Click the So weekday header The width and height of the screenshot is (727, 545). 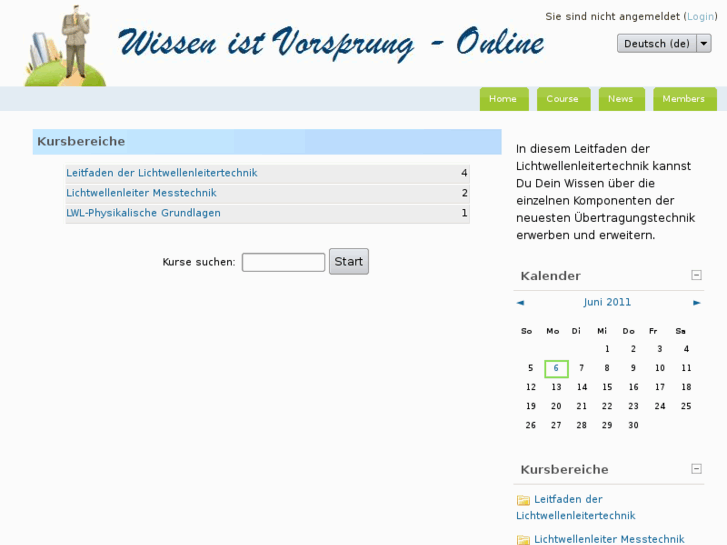(526, 331)
